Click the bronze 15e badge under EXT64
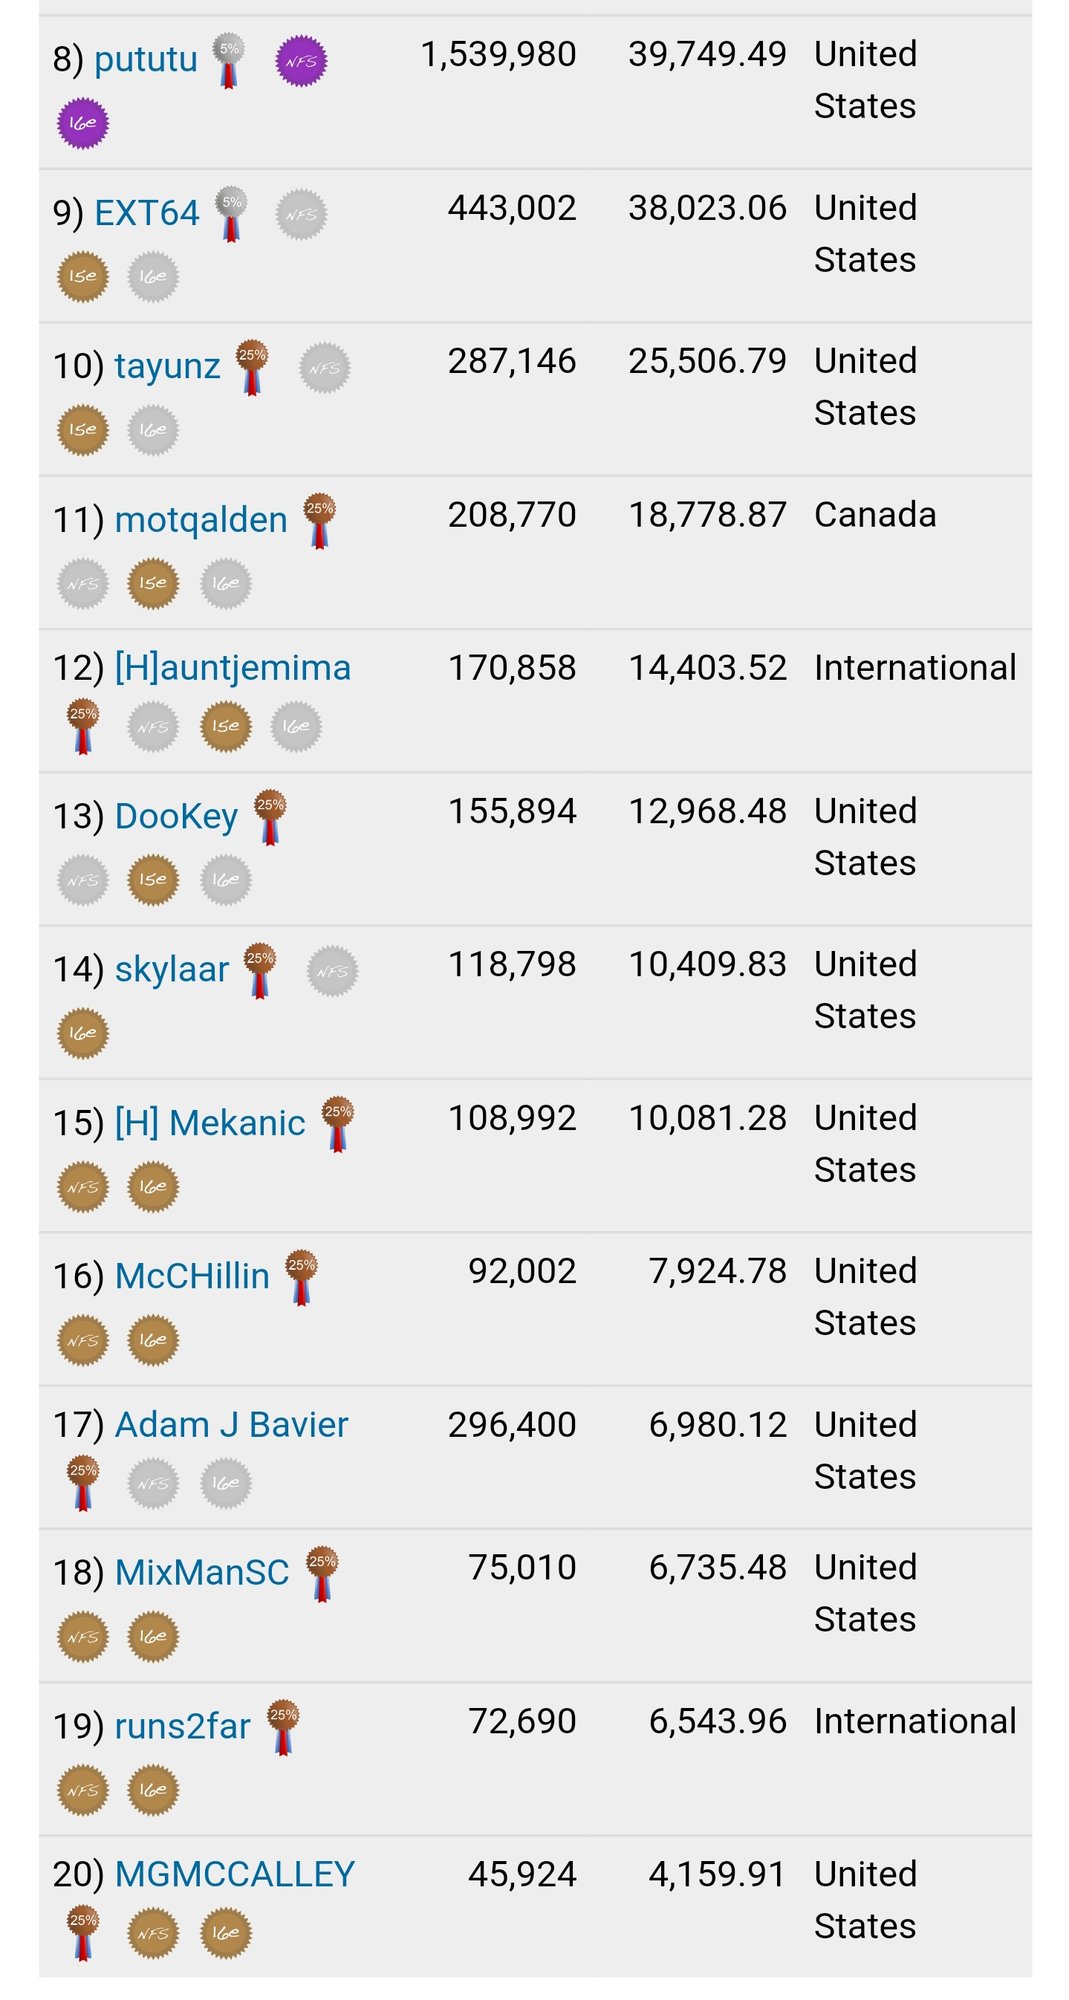The image size is (1069, 2000). pos(83,277)
